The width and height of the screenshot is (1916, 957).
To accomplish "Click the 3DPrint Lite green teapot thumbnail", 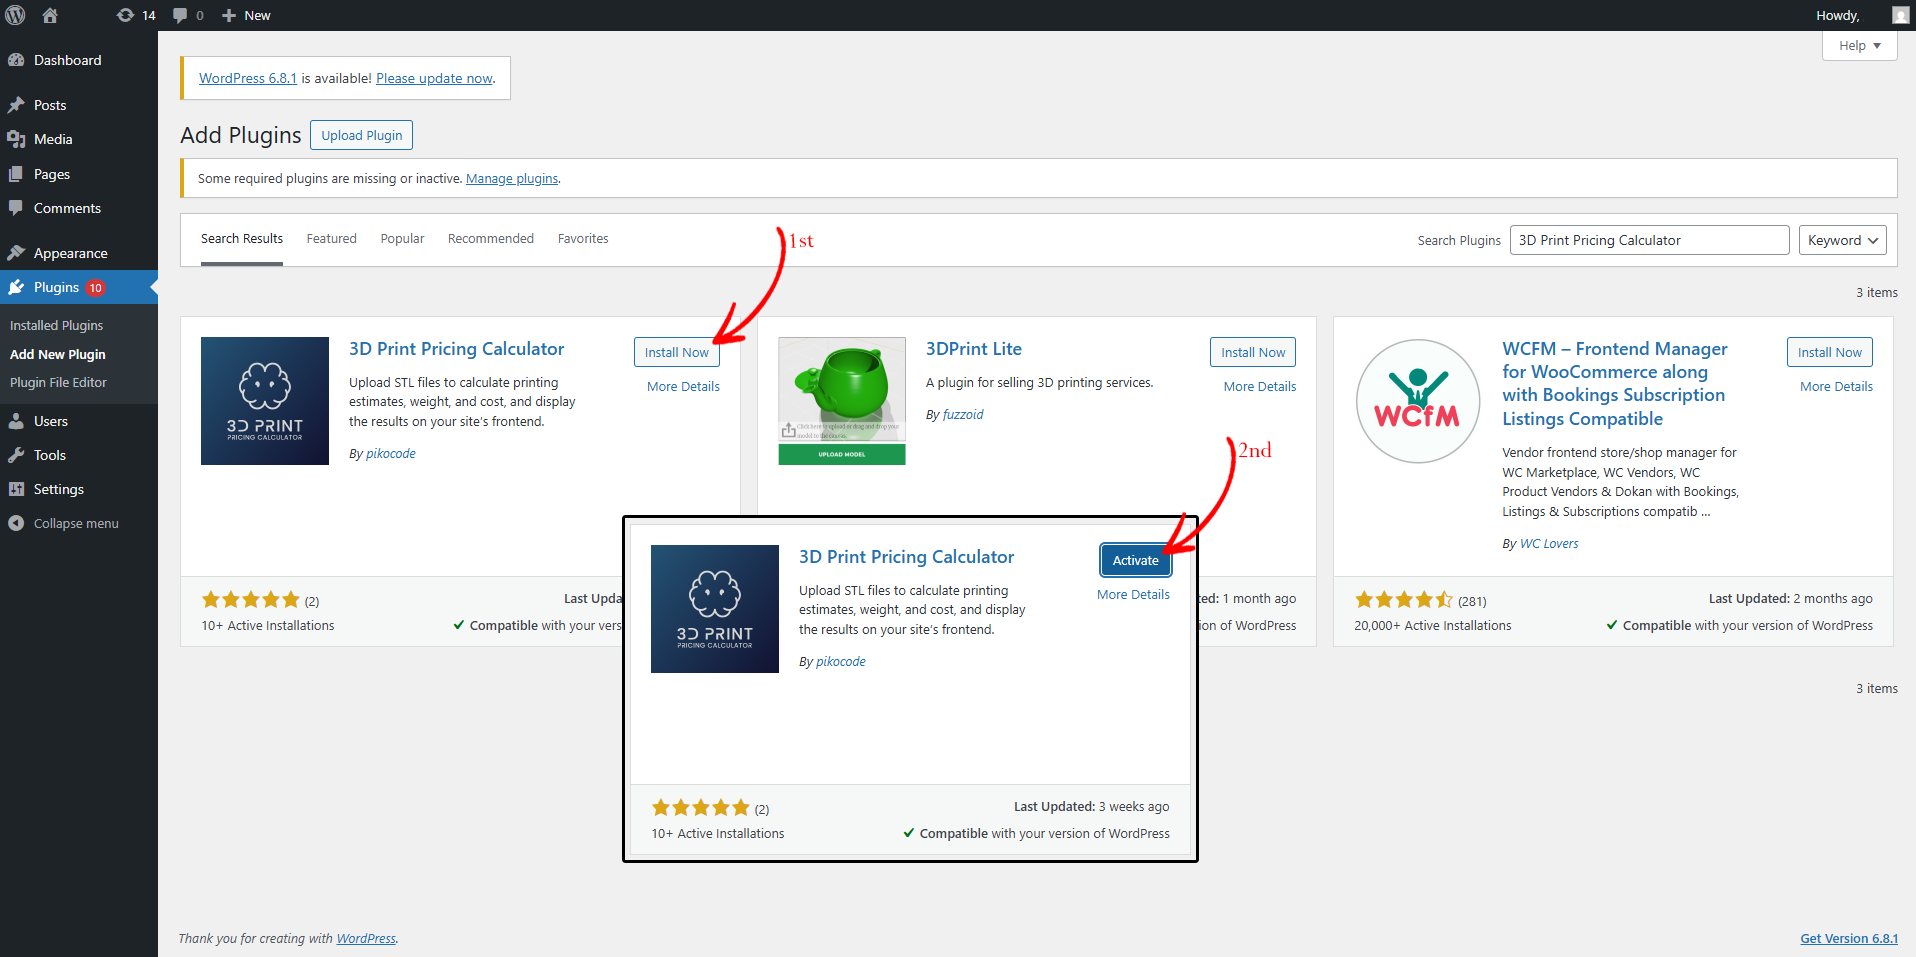I will 842,401.
